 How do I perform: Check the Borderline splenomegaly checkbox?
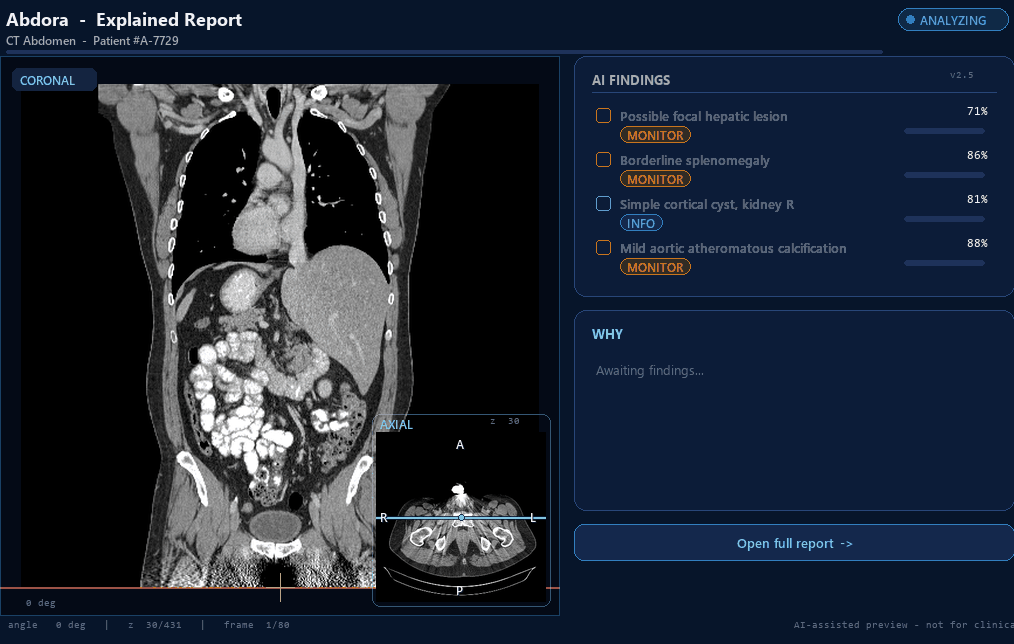pos(603,160)
